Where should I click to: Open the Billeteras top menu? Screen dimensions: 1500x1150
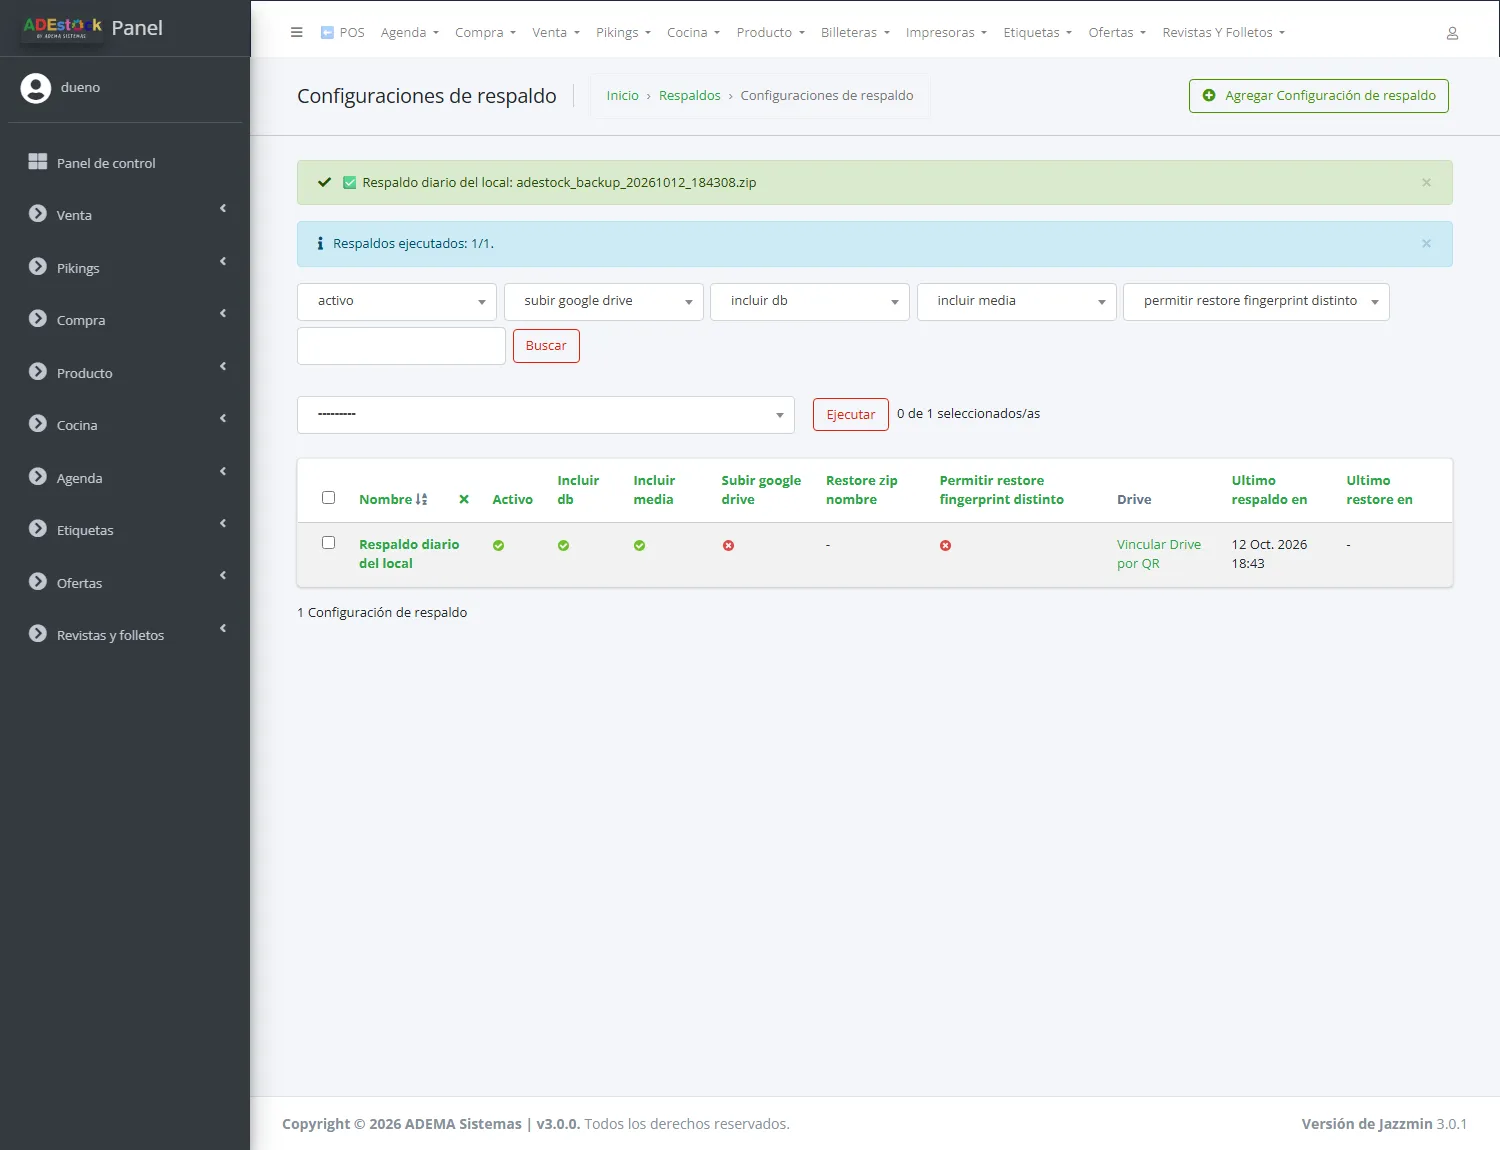[855, 33]
